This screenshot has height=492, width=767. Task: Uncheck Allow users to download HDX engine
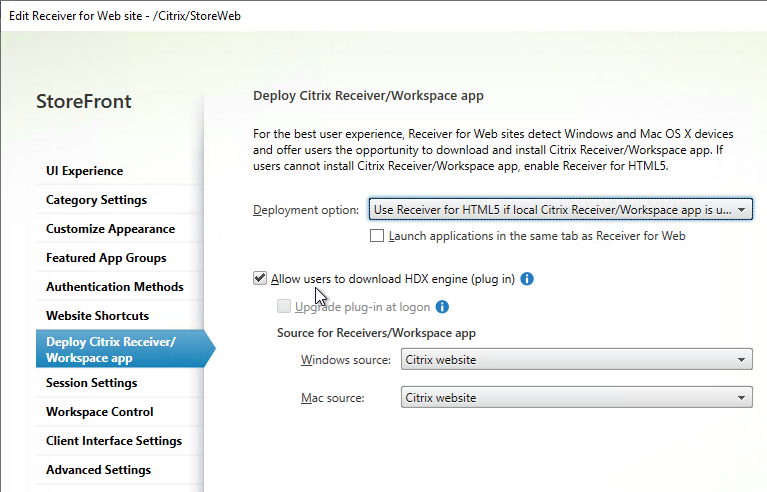pyautogui.click(x=260, y=278)
